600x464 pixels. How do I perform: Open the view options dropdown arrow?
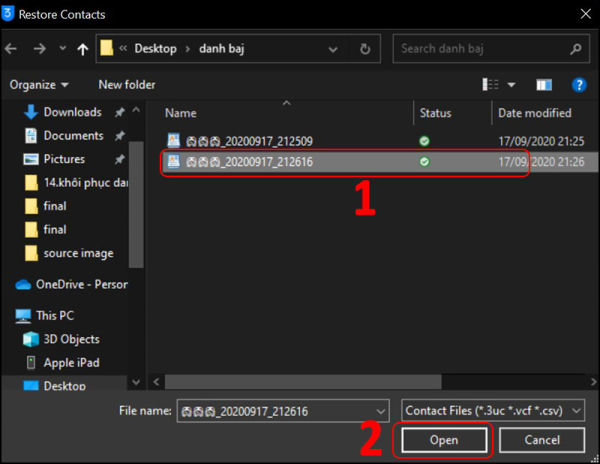(512, 85)
